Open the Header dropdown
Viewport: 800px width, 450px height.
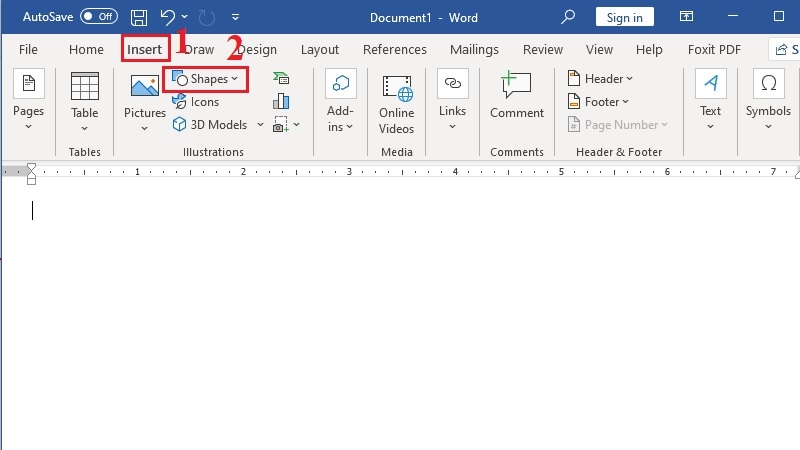(x=600, y=79)
